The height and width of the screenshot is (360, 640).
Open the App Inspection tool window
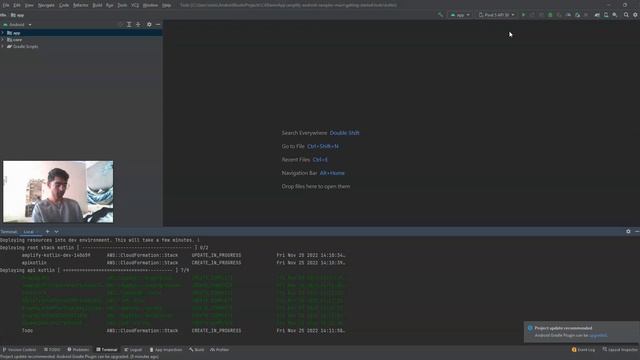(166, 350)
